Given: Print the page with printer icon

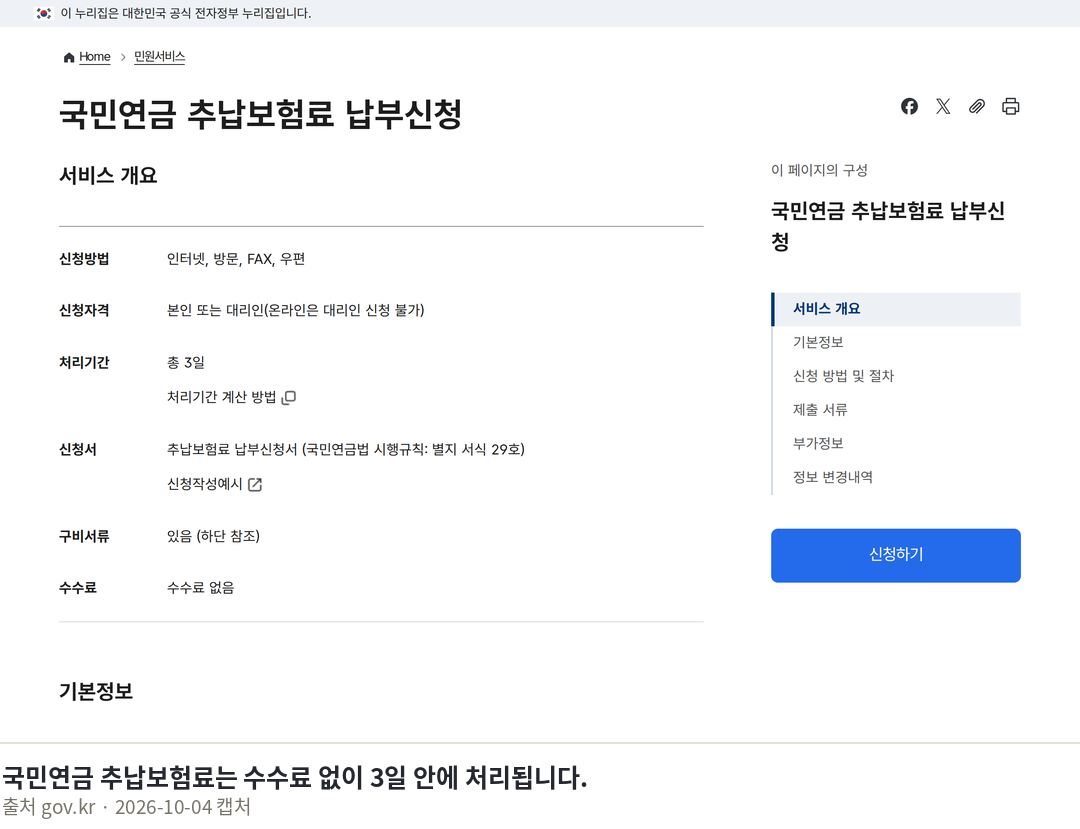Looking at the screenshot, I should pos(1010,106).
